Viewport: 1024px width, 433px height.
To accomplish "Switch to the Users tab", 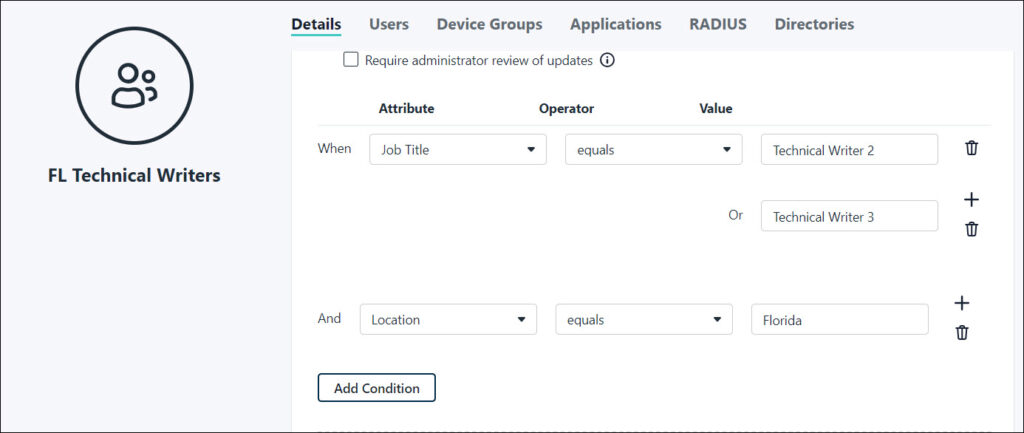I will coord(389,24).
